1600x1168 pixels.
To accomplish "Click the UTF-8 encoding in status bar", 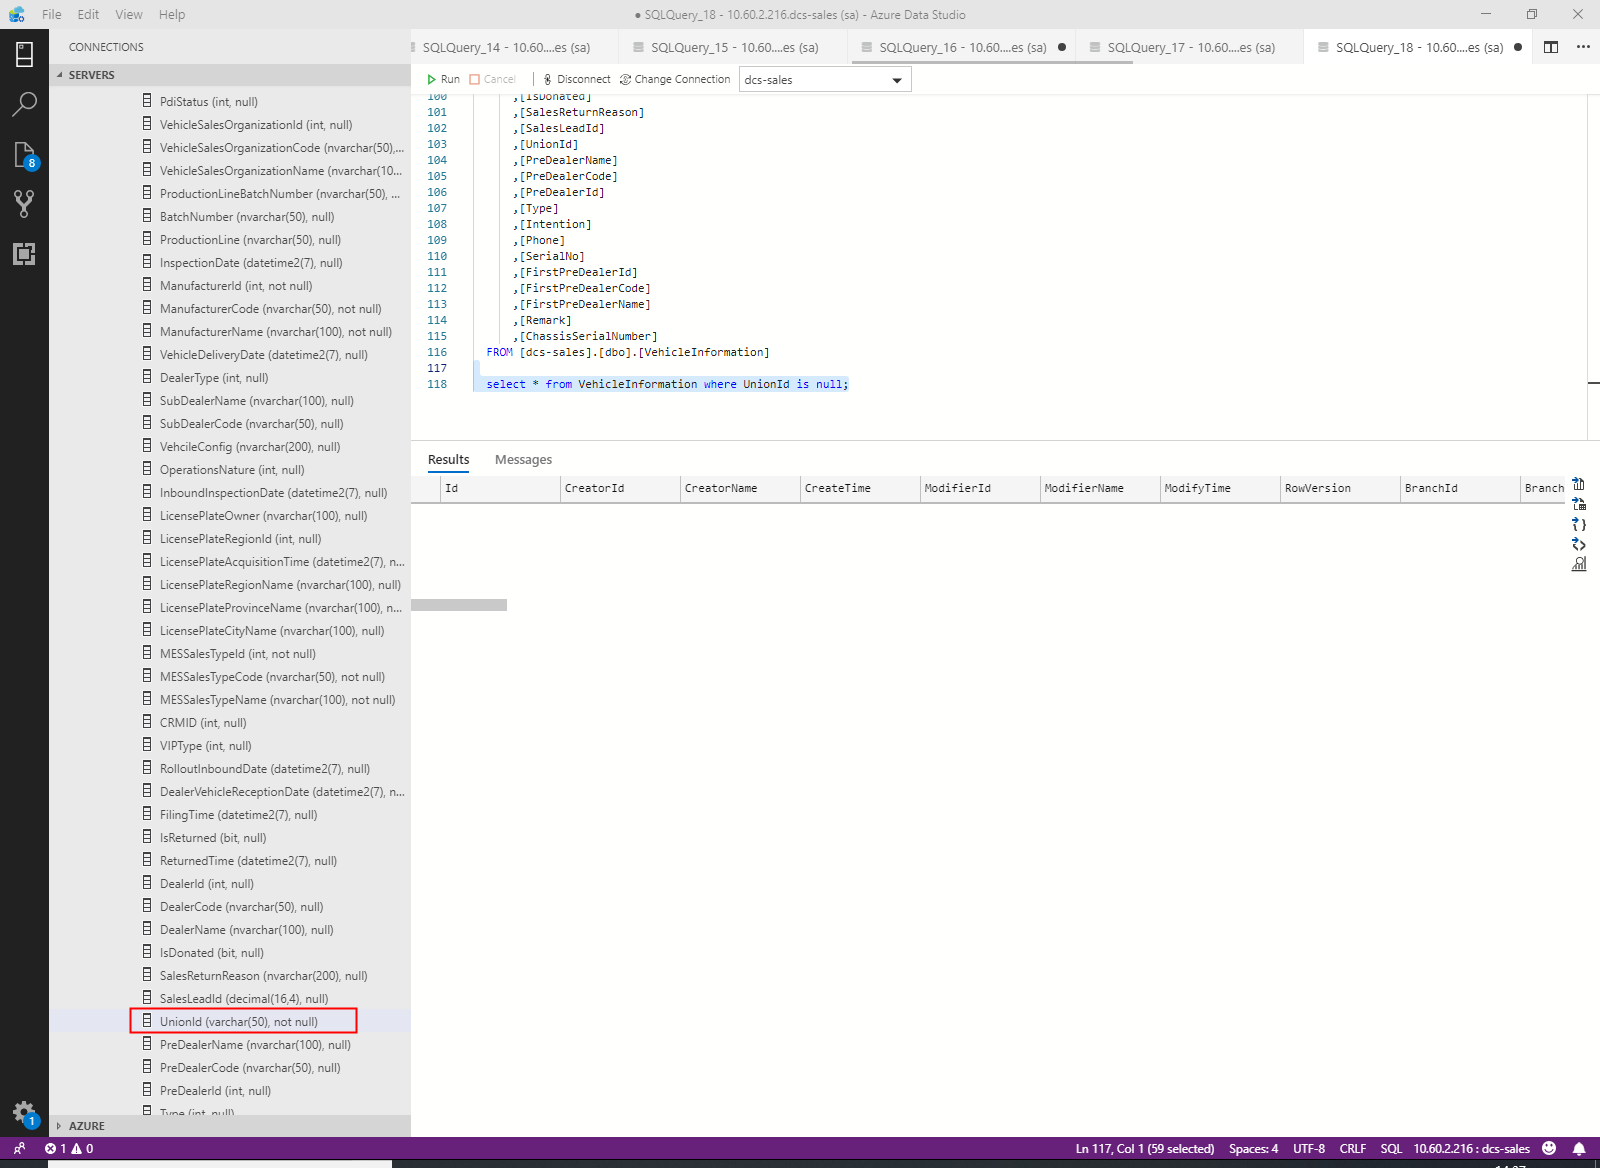I will [x=1309, y=1149].
